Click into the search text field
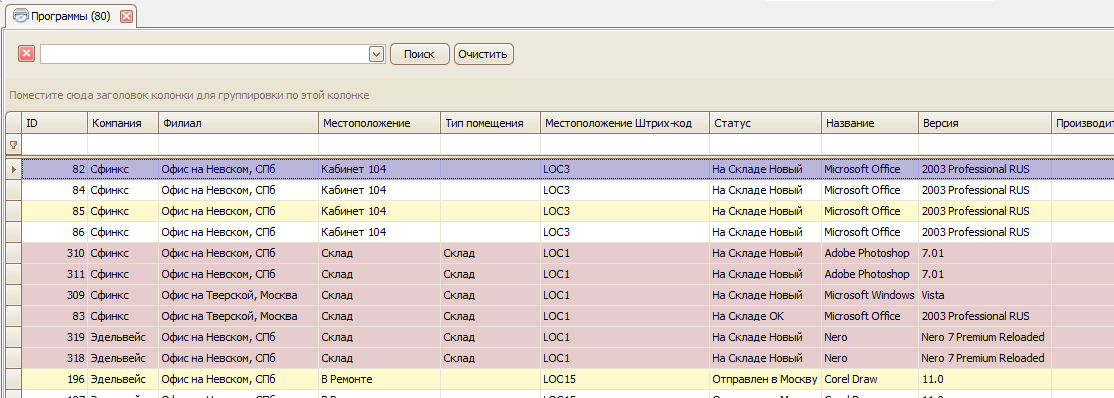1114x398 pixels. click(205, 53)
